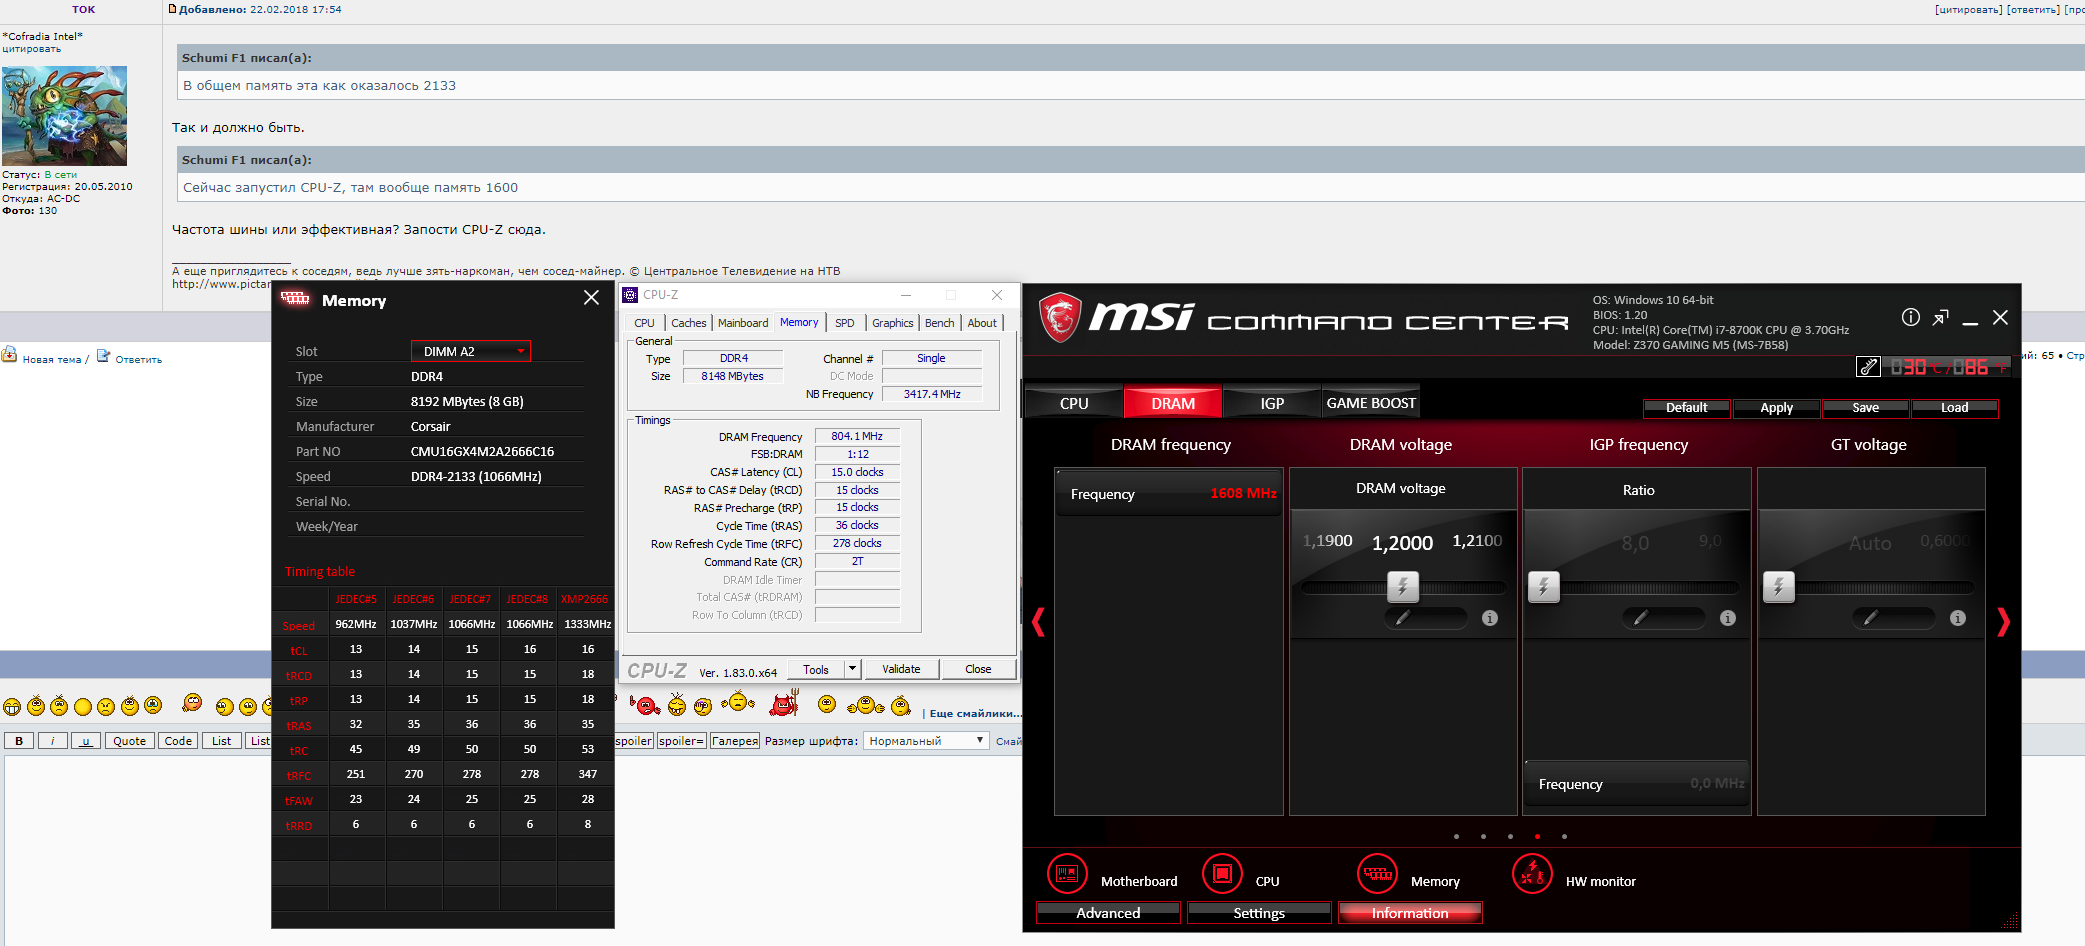This screenshot has width=2085, height=946.
Task: Click the DRAM Frequency 1608 MHz field
Action: (1169, 493)
